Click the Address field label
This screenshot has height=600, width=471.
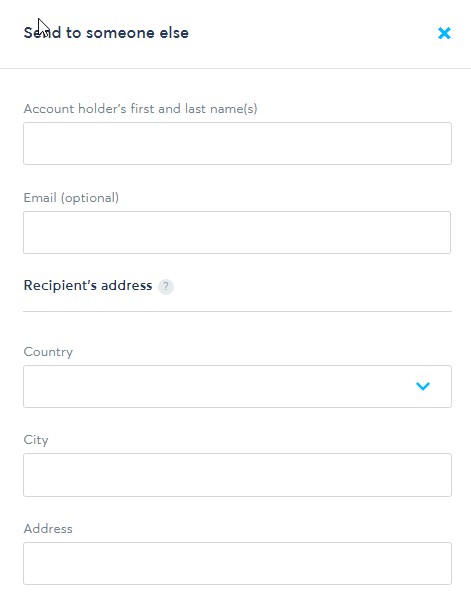point(48,529)
